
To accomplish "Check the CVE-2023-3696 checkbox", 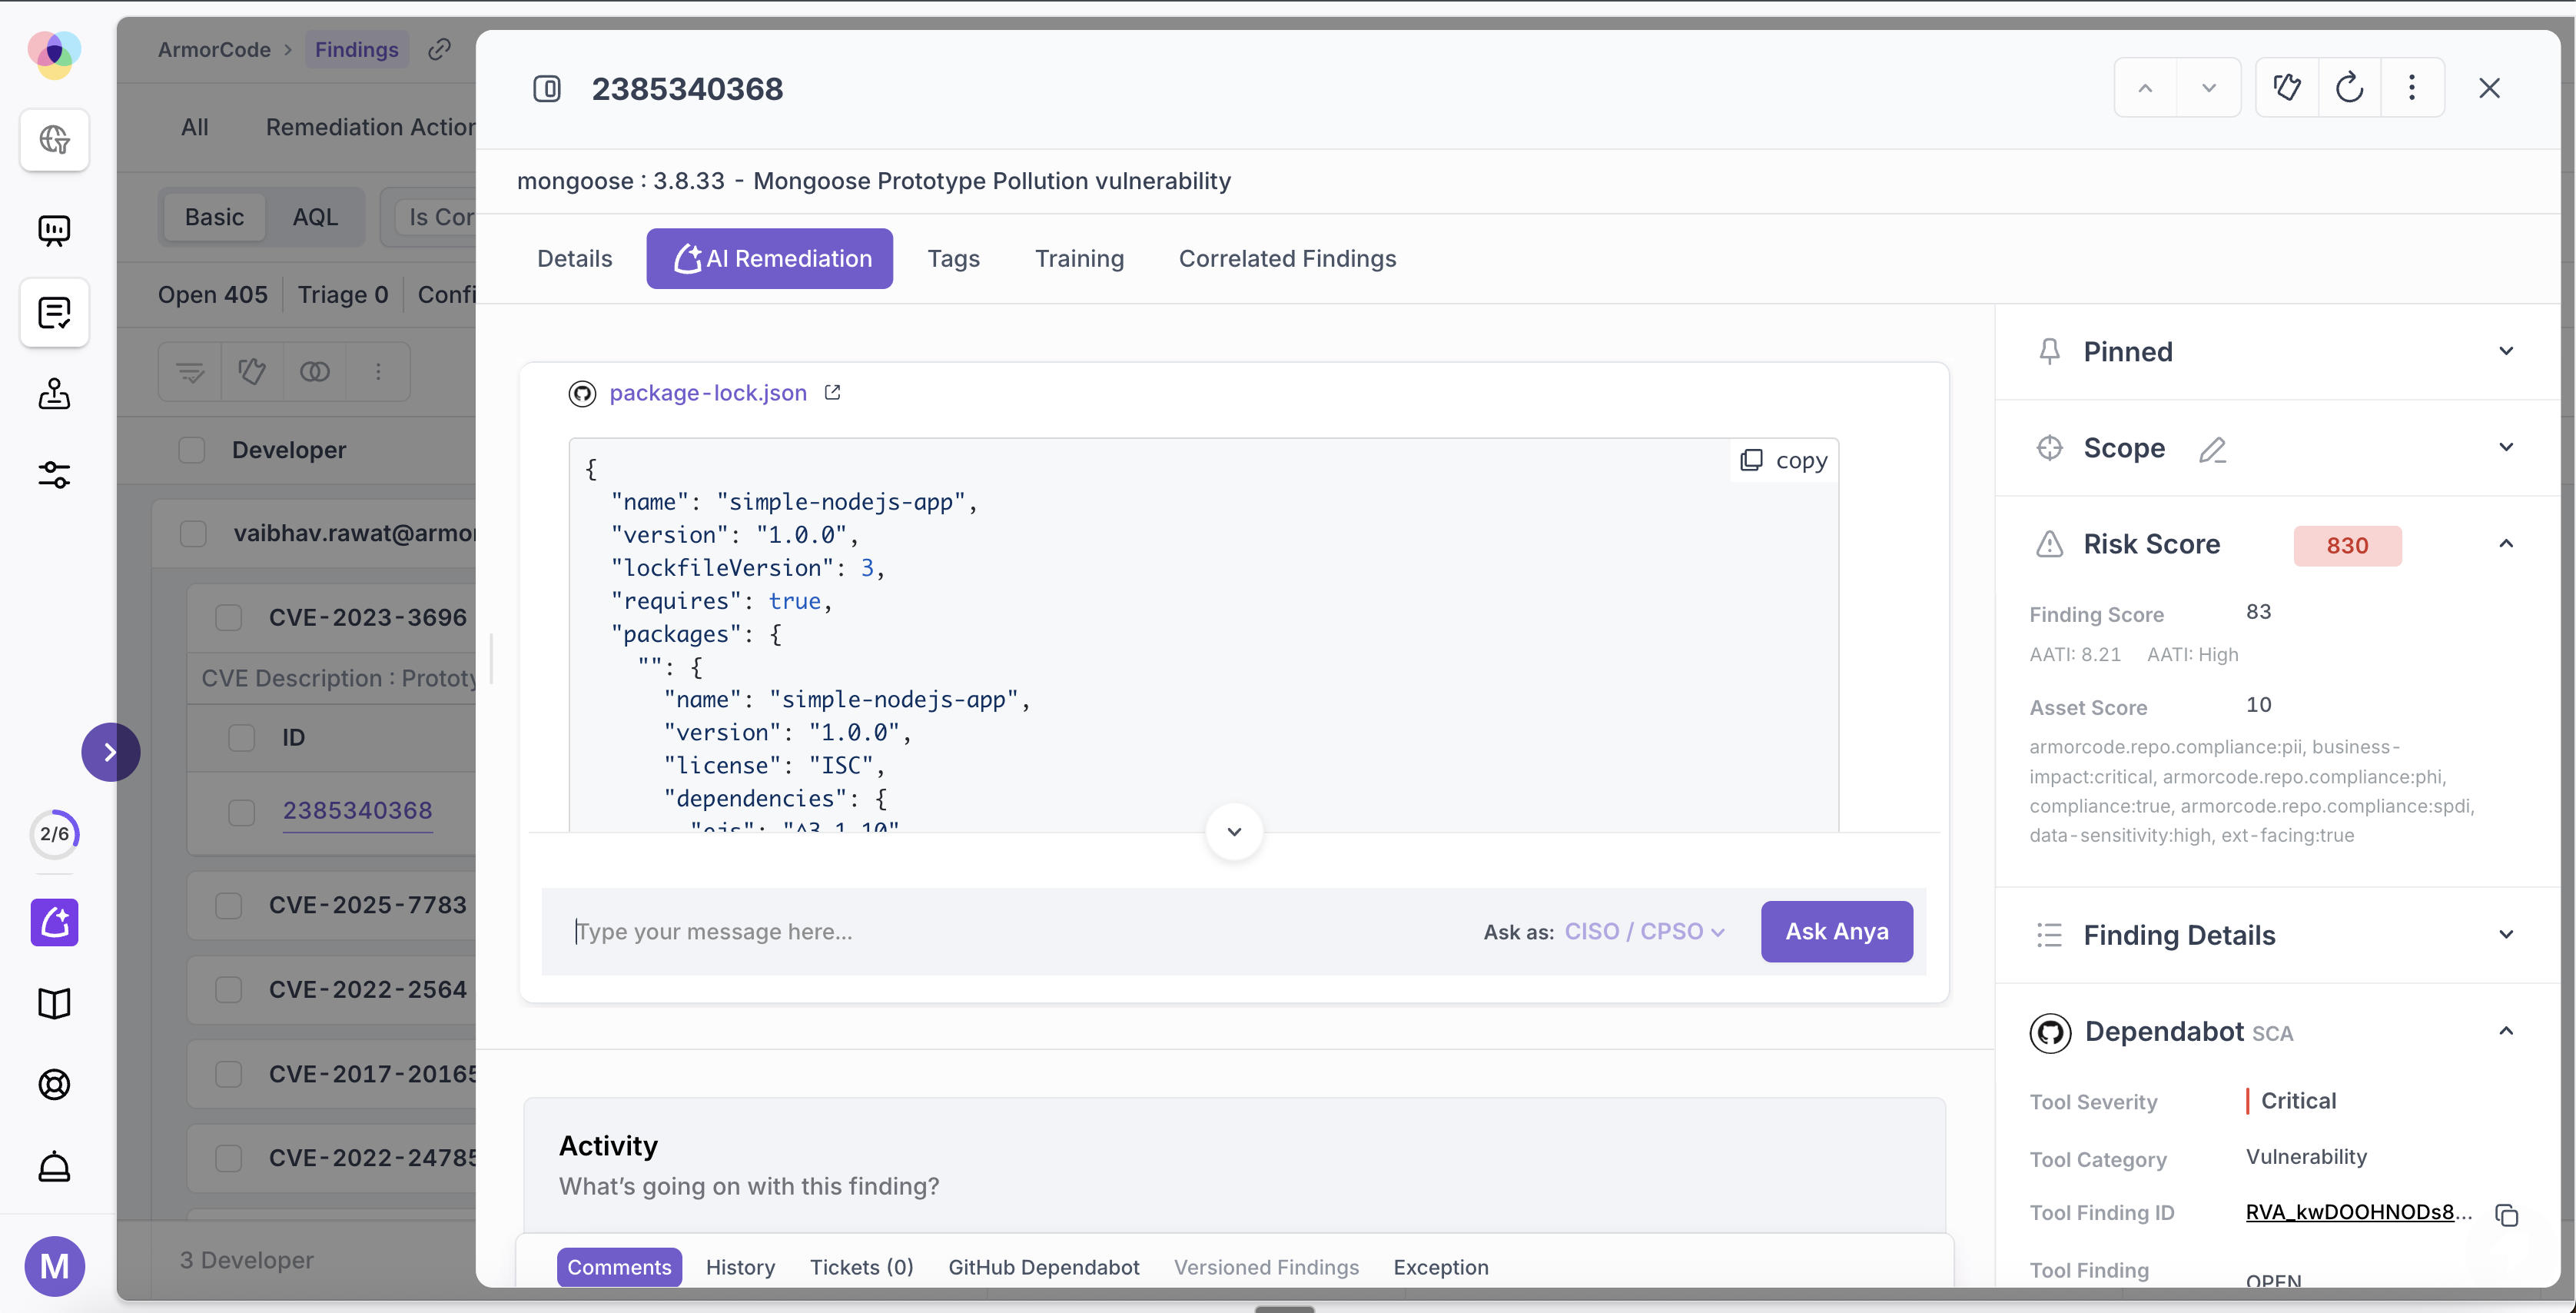I will tap(229, 618).
